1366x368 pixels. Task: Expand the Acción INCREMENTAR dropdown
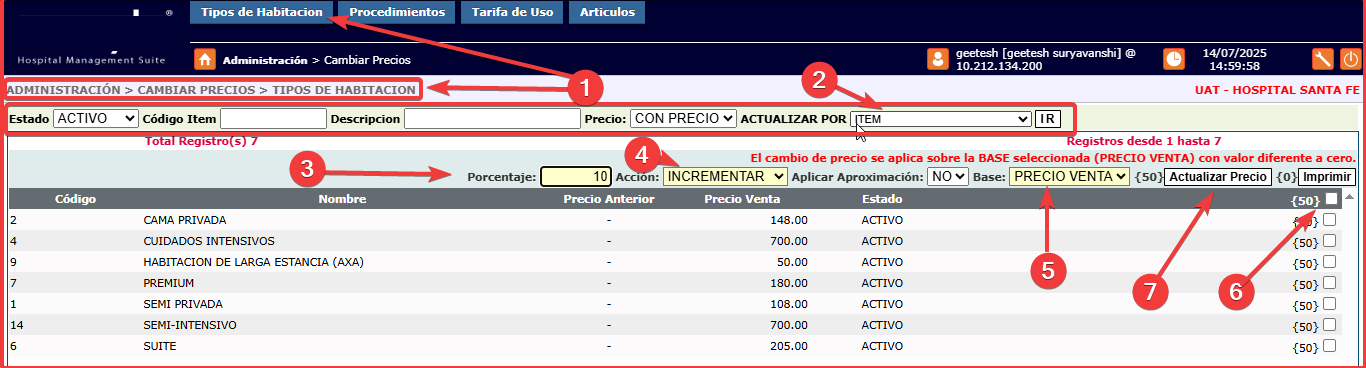[x=725, y=176]
